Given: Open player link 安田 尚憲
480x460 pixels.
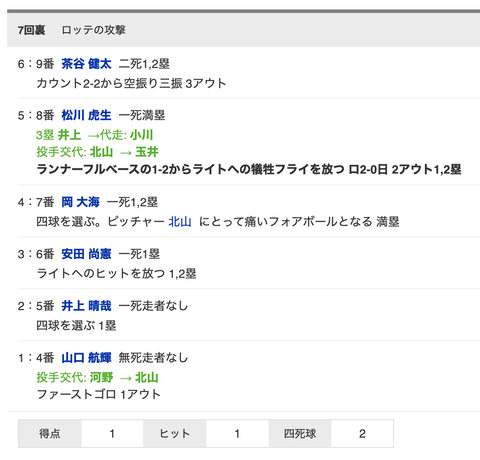Looking at the screenshot, I should pyautogui.click(x=86, y=254).
